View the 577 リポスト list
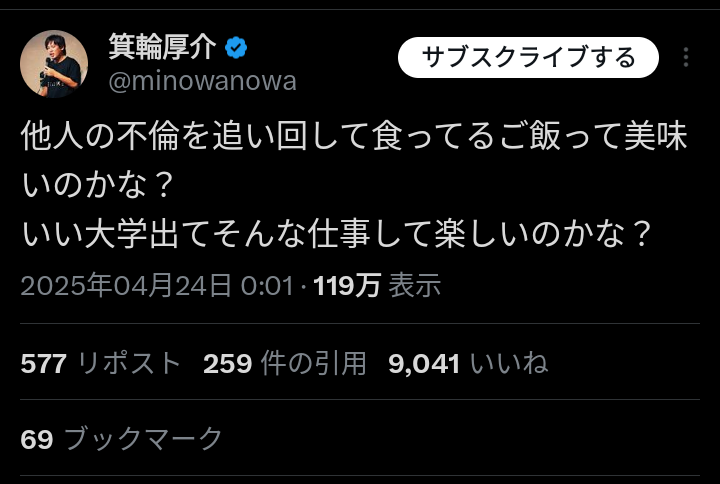The width and height of the screenshot is (720, 484). 101,363
